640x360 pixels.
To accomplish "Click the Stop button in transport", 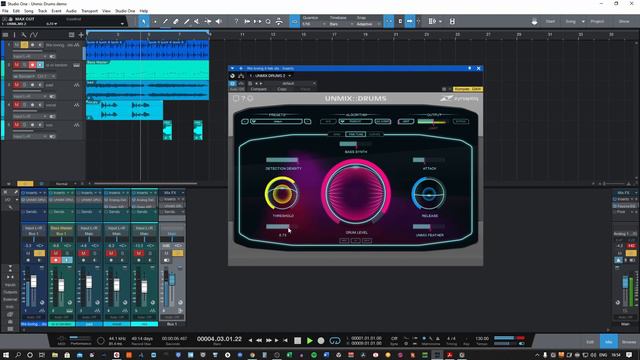I will pyautogui.click(x=298, y=340).
